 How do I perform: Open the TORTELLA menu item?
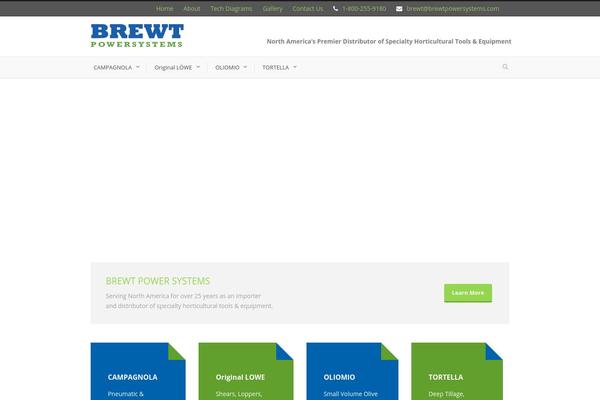click(276, 67)
